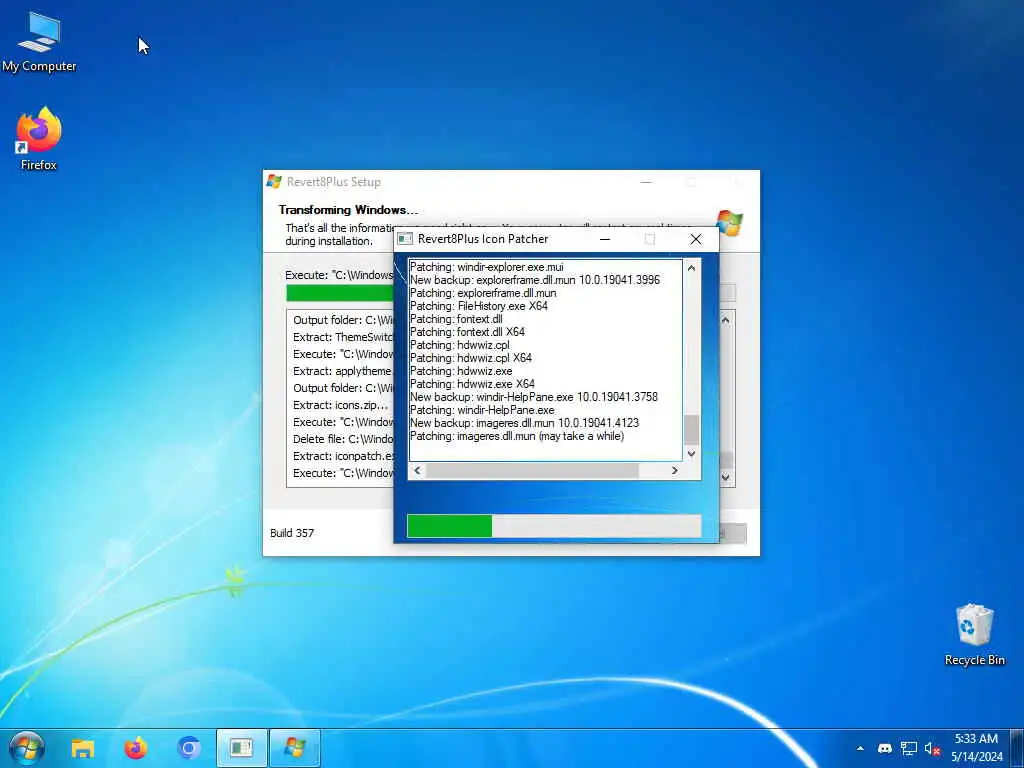Click 'Extract: icons.zip...' in setup log
Screen dimensions: 1024x768
[x=340, y=405]
